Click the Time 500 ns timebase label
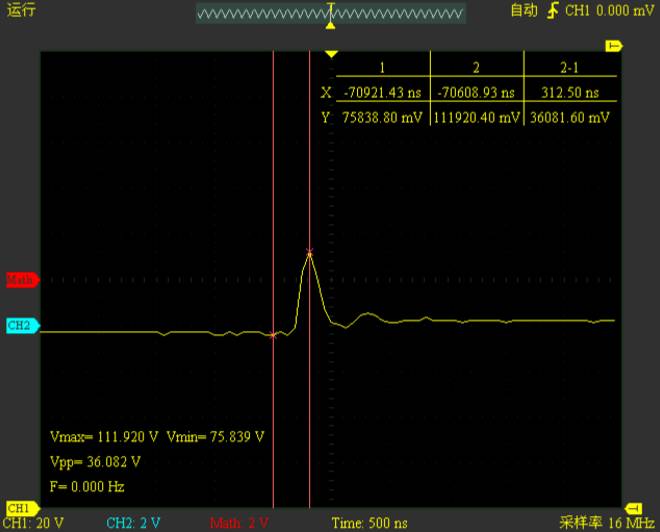Viewport: 660px width, 532px height. pos(369,523)
